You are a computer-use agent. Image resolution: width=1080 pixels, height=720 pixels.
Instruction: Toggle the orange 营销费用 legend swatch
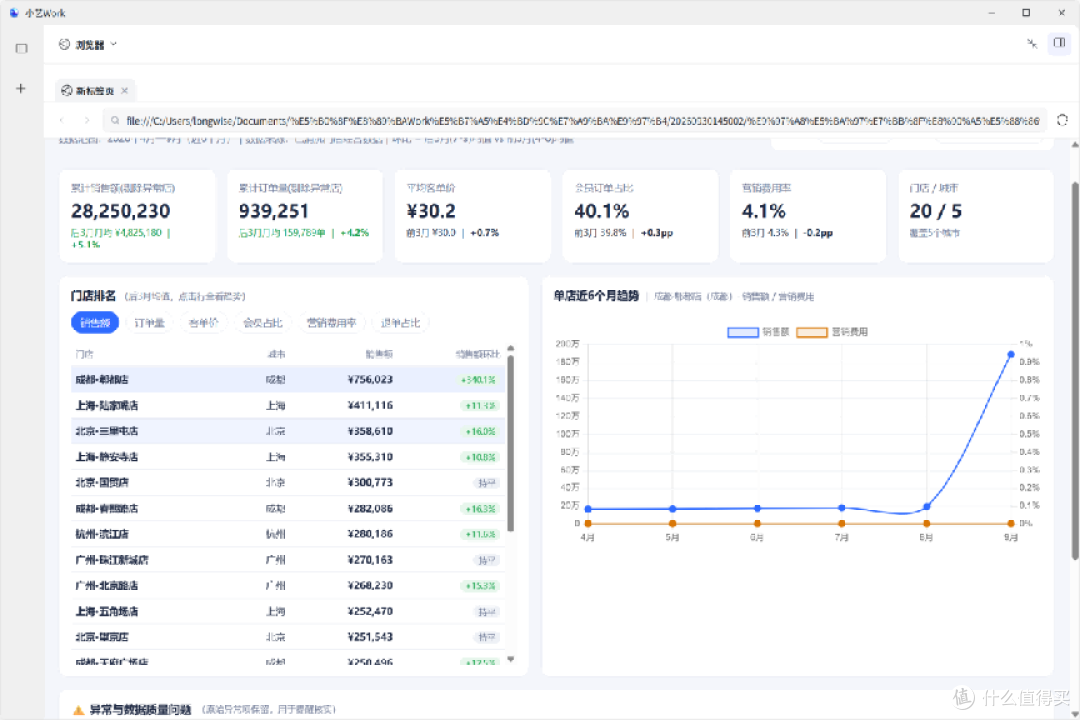coord(811,332)
